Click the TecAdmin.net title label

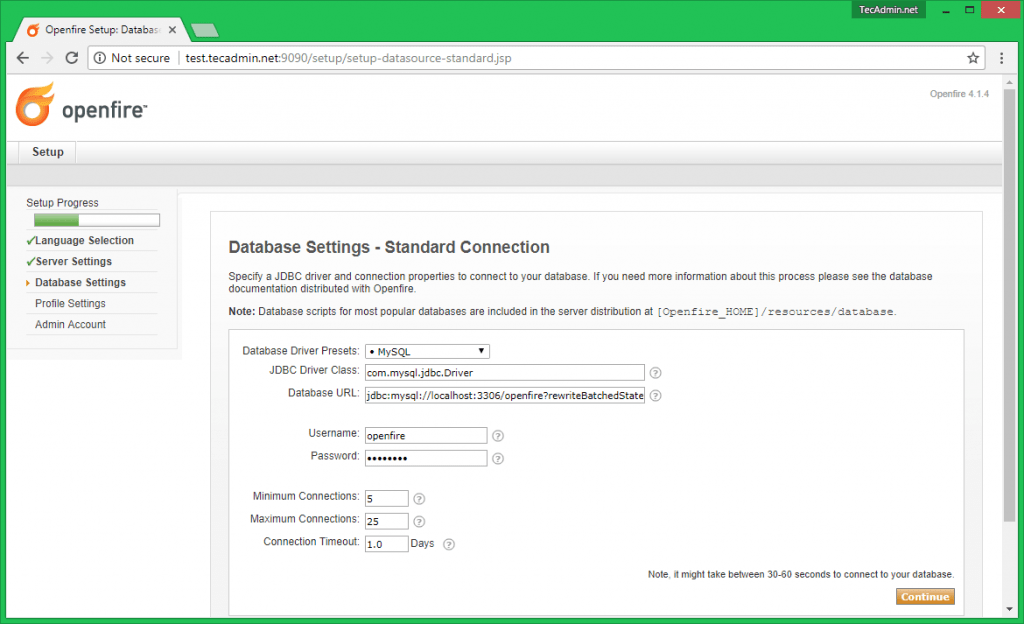pos(888,10)
